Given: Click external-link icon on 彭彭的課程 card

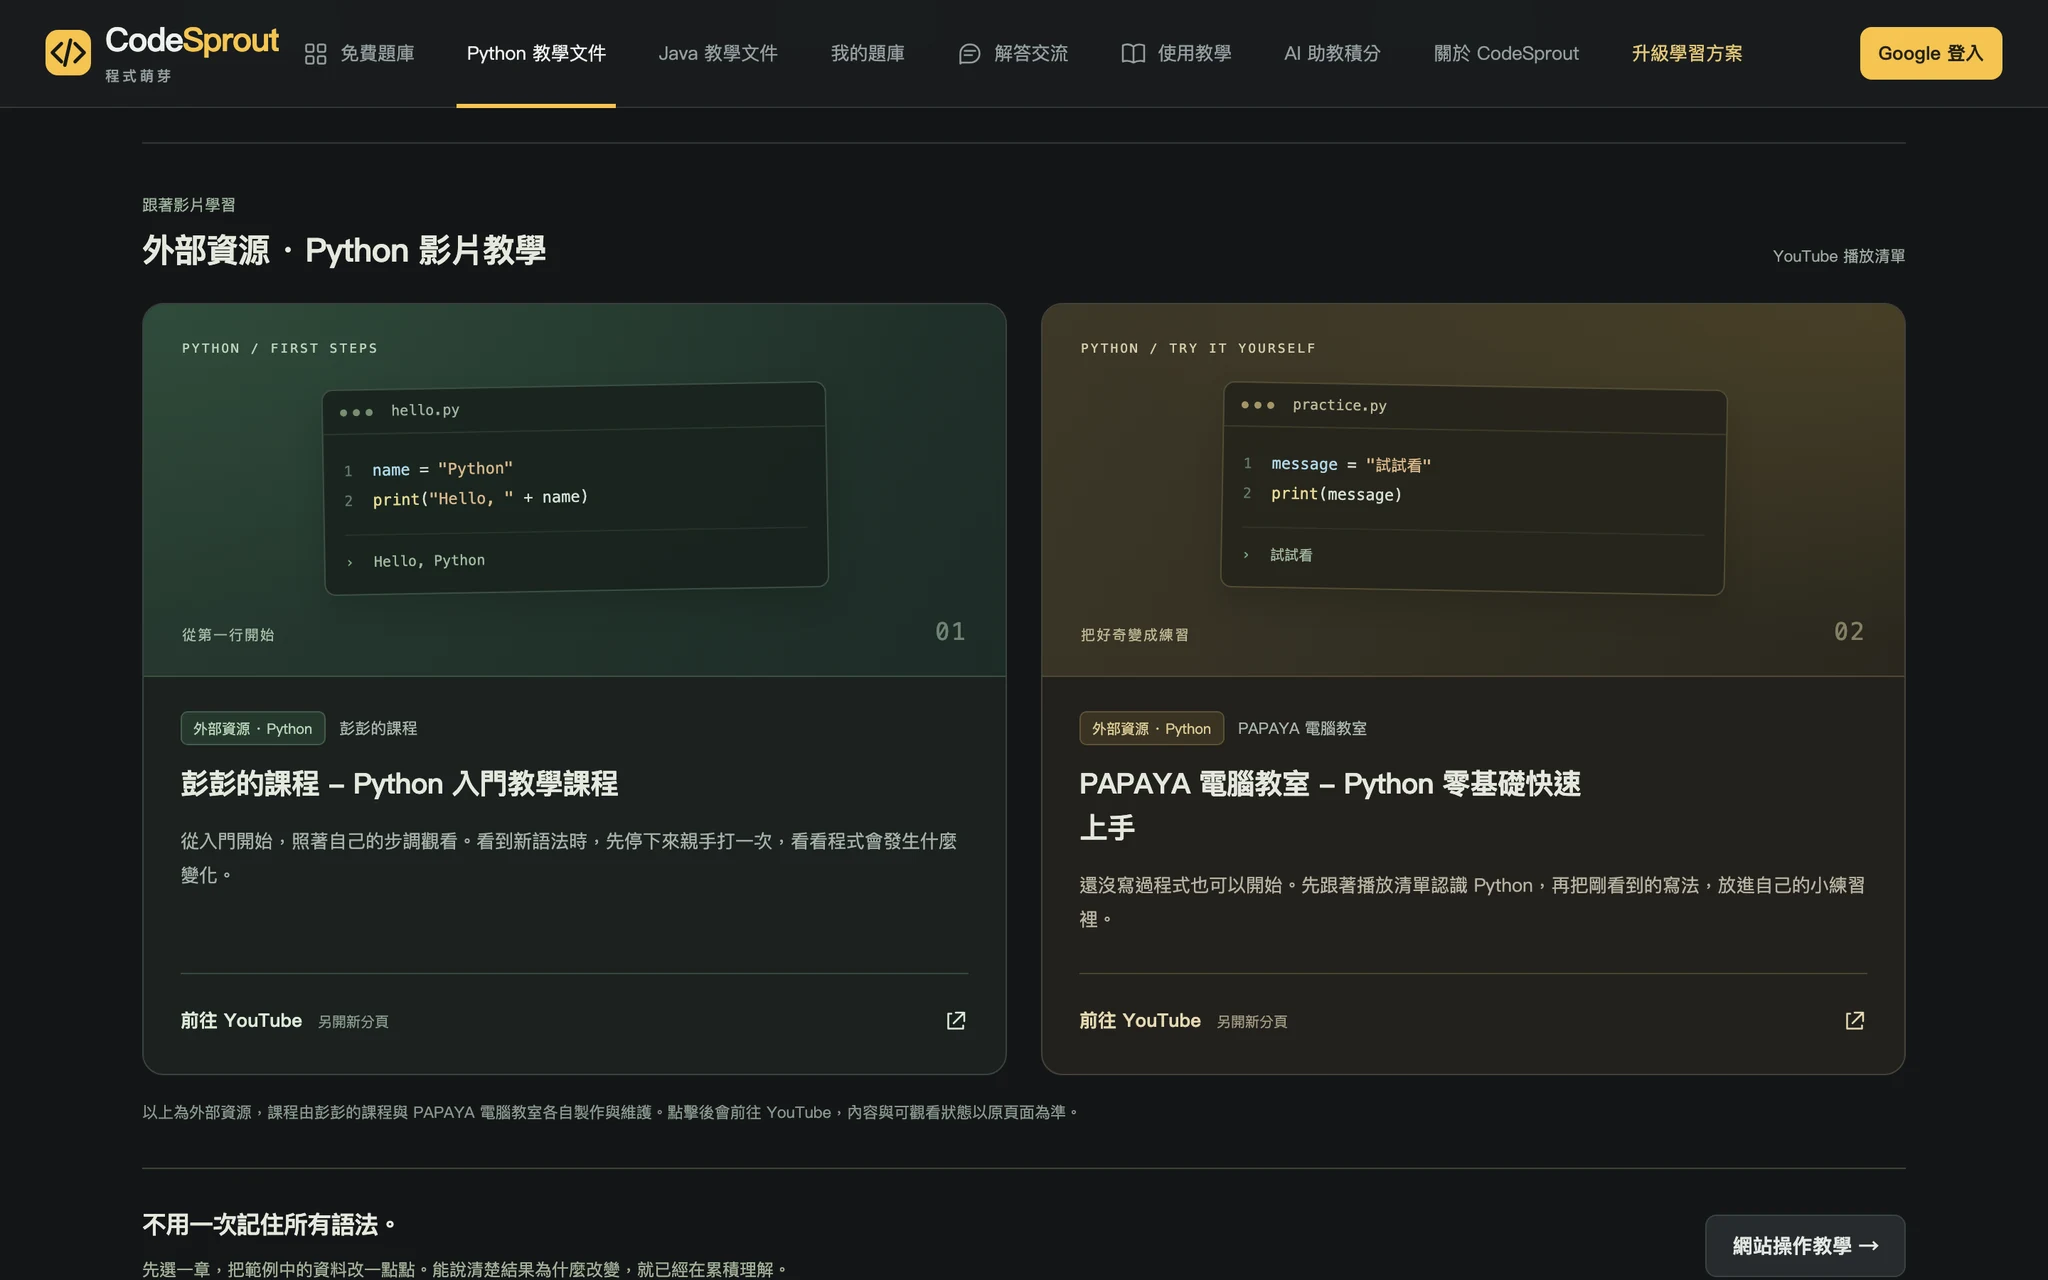Looking at the screenshot, I should [x=956, y=1020].
